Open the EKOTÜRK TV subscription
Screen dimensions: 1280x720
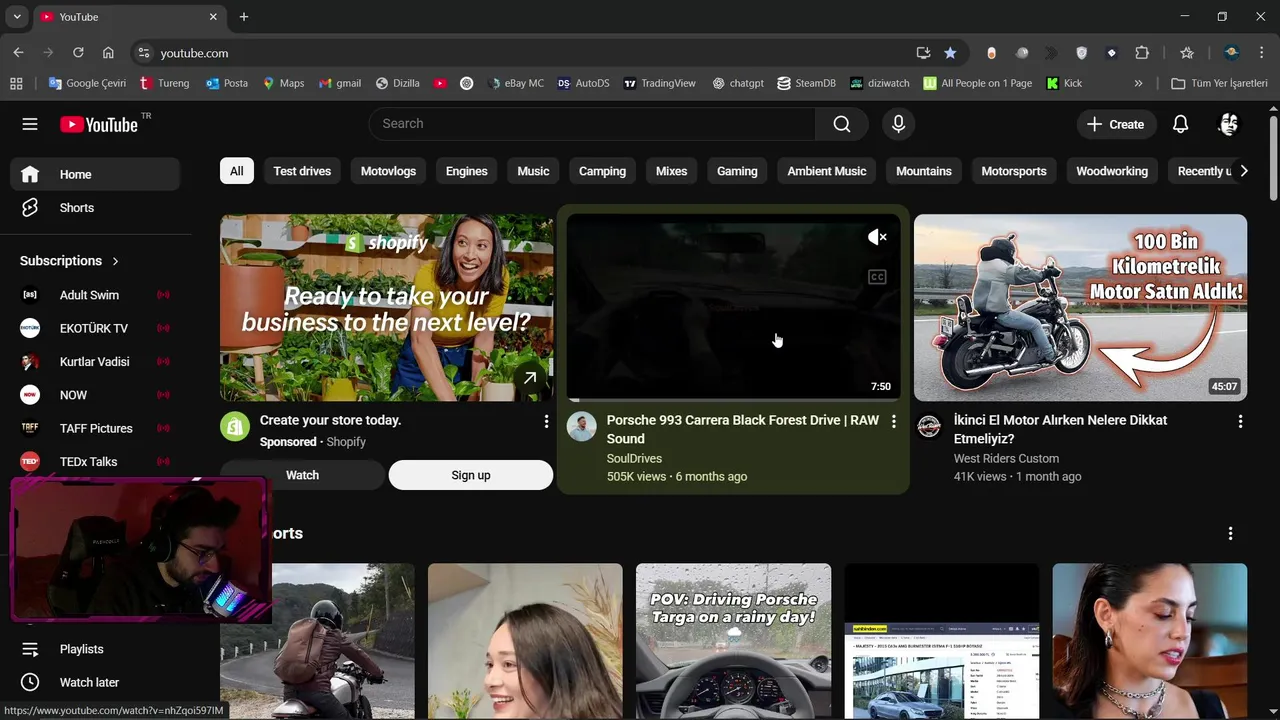[x=95, y=328]
